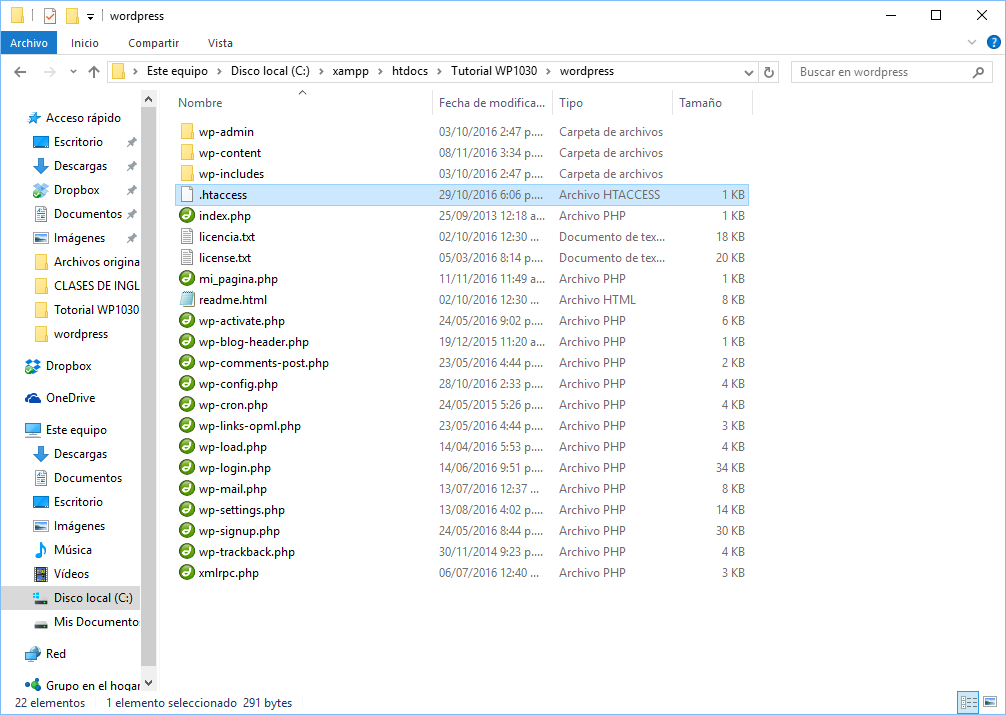
Task: Select the wp-login.php file name
Action: click(235, 468)
